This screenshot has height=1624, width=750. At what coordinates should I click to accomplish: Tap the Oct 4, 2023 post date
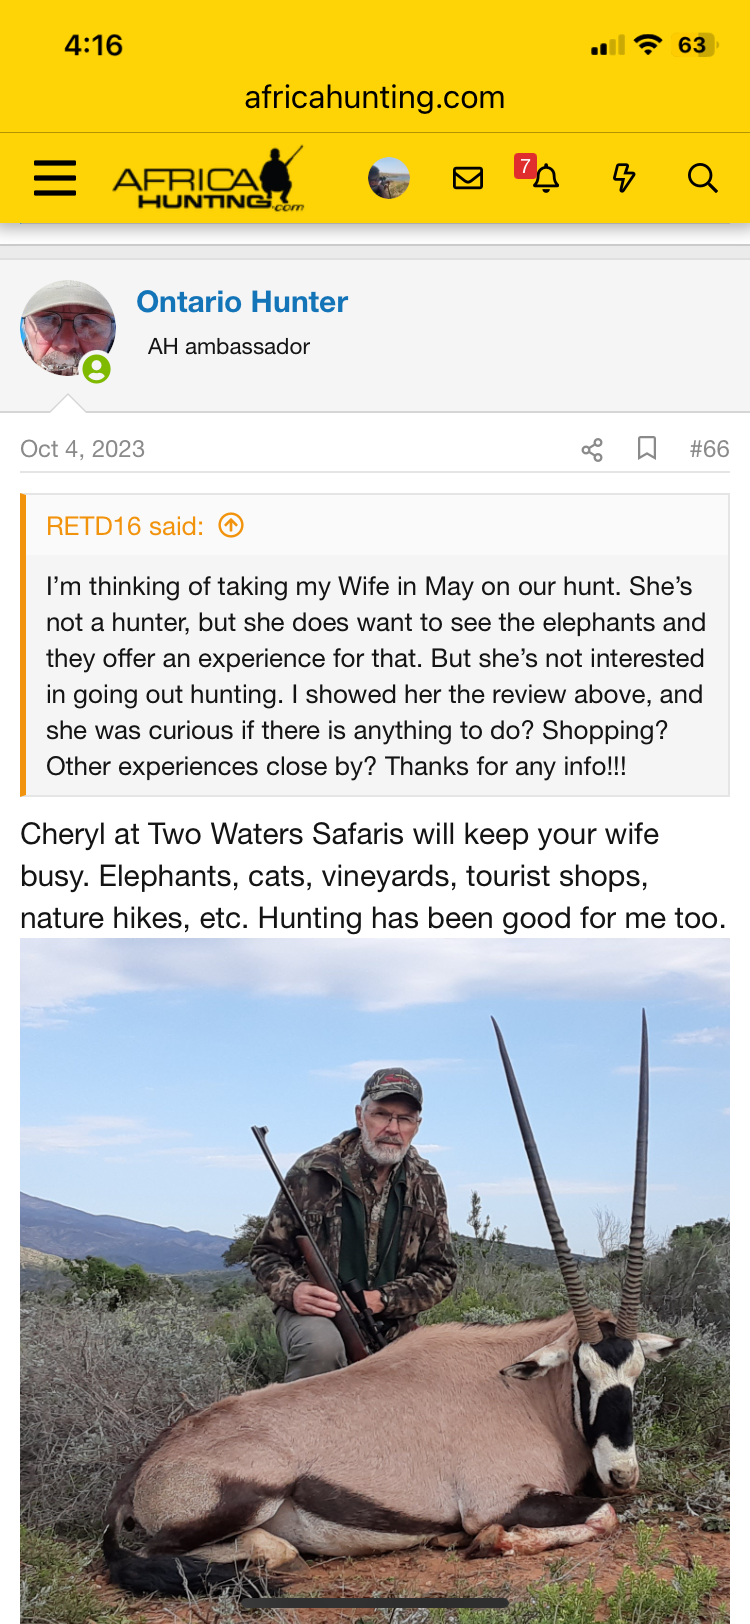[83, 449]
